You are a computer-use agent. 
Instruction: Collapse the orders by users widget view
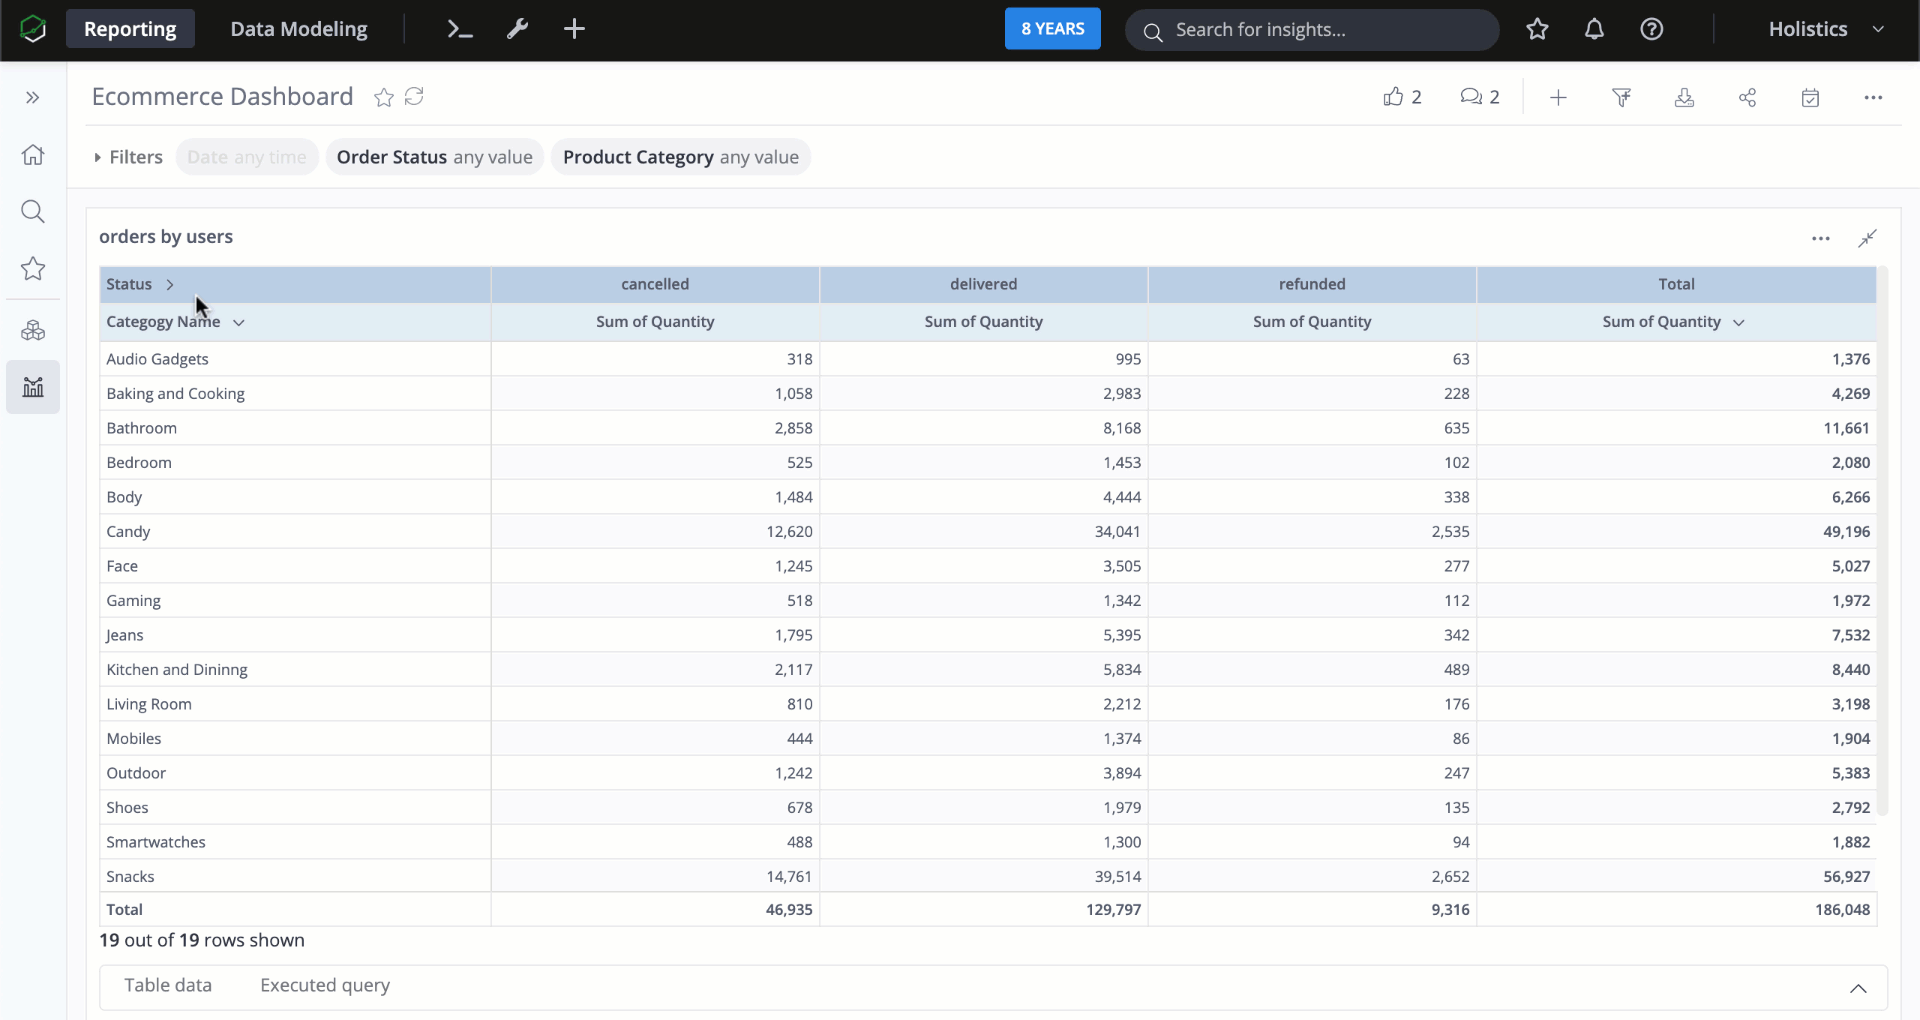(1867, 238)
